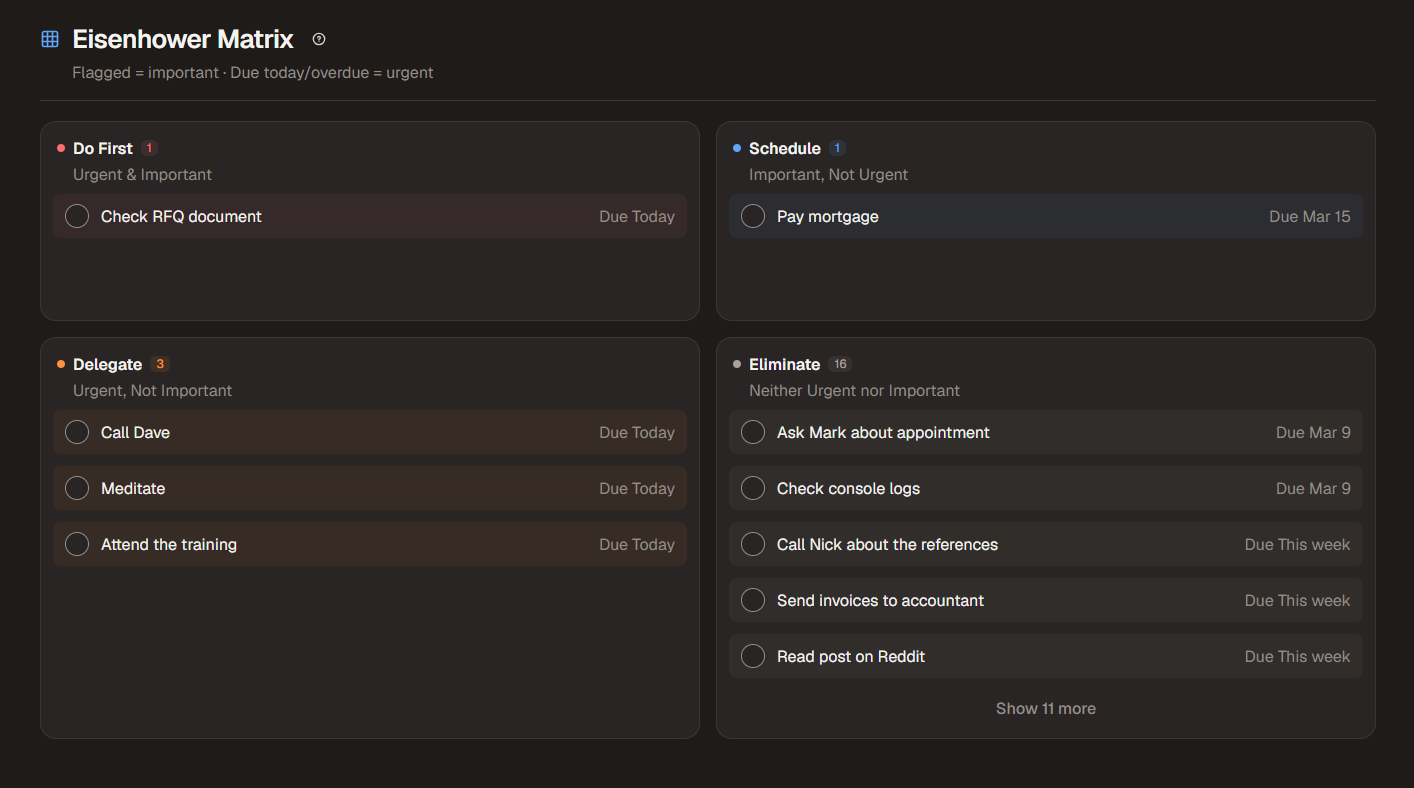Mark Check RFQ document as complete
Viewport: 1414px width, 788px height.
coord(77,216)
